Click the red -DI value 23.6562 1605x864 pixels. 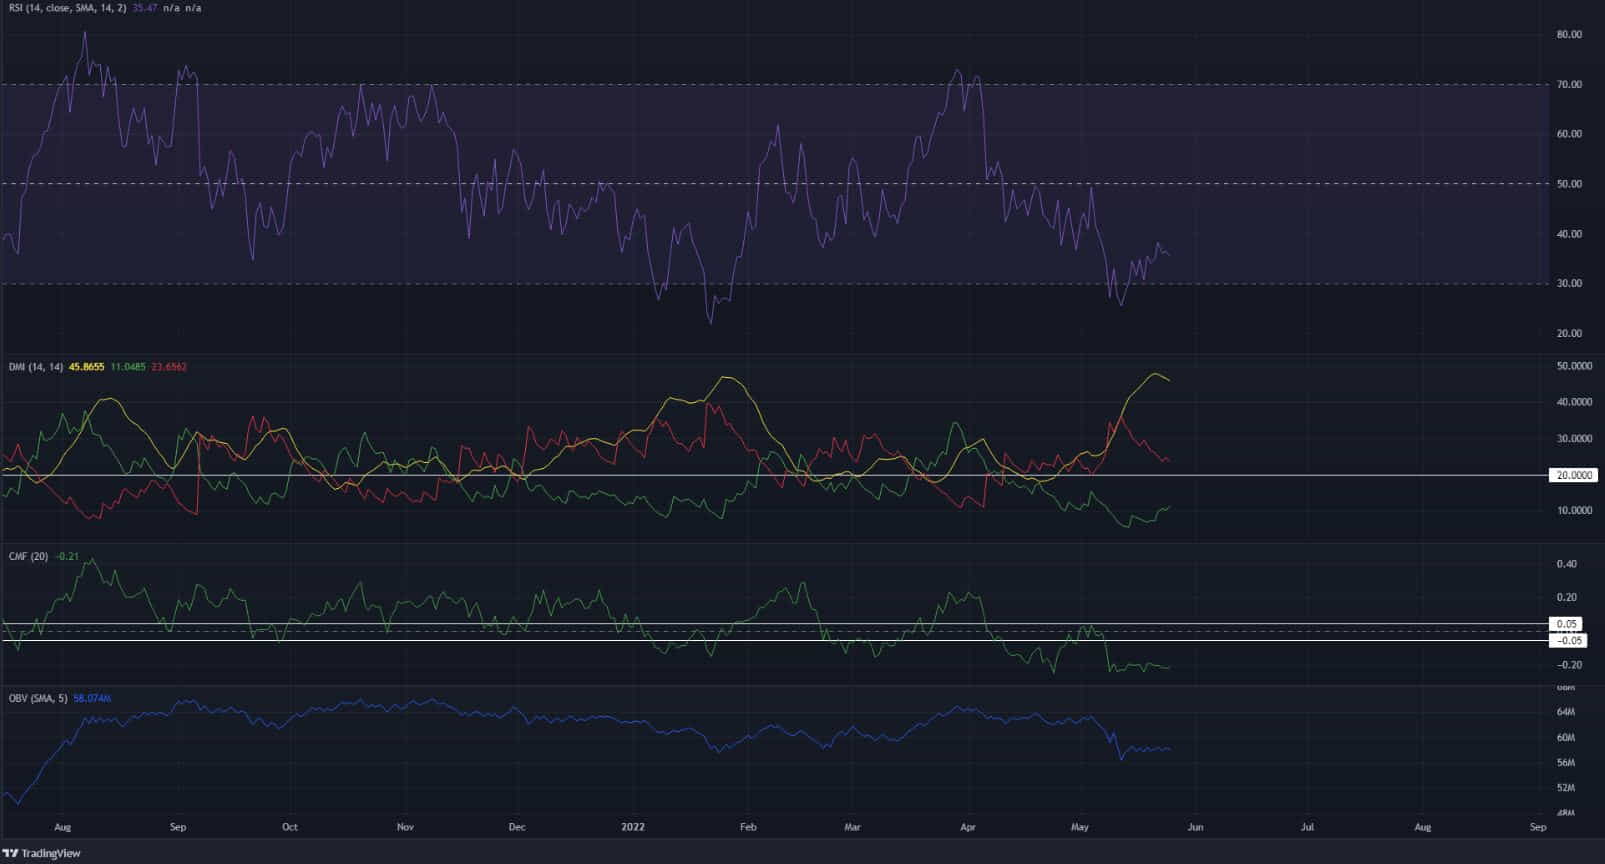(168, 367)
